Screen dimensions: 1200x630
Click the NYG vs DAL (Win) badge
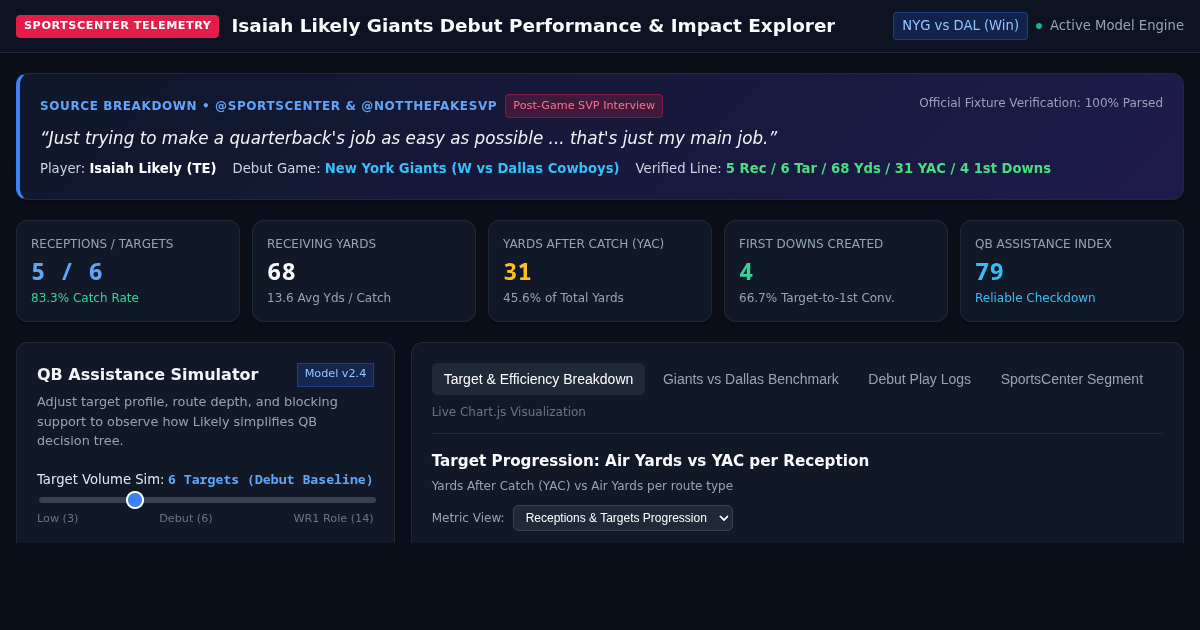(x=960, y=26)
